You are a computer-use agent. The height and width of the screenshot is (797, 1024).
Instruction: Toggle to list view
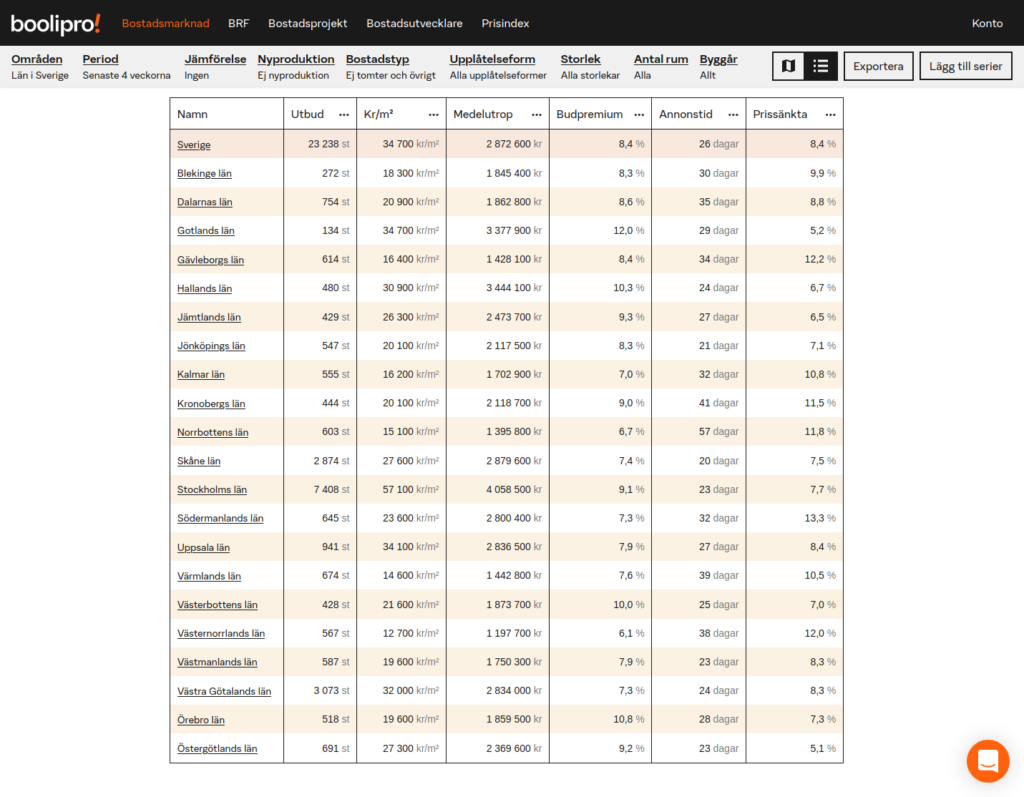coord(823,66)
